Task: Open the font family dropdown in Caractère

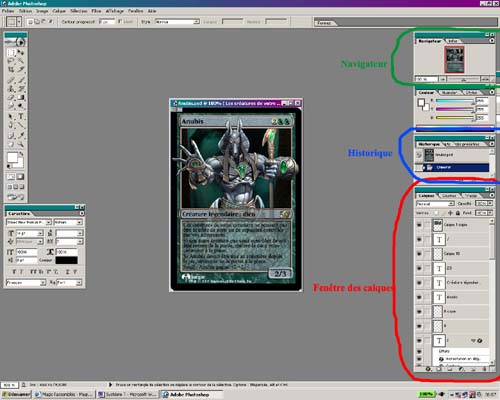Action: [48, 222]
